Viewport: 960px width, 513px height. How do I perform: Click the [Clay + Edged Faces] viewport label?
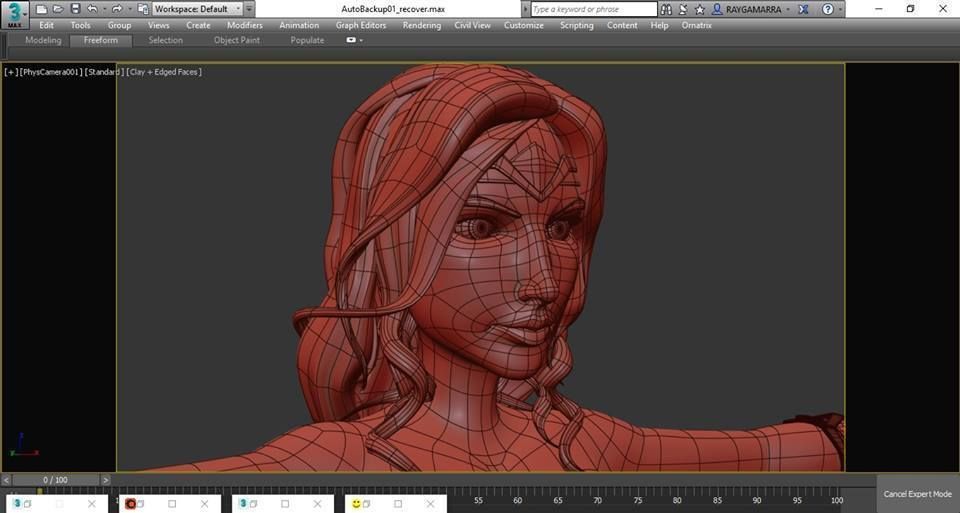tap(163, 72)
